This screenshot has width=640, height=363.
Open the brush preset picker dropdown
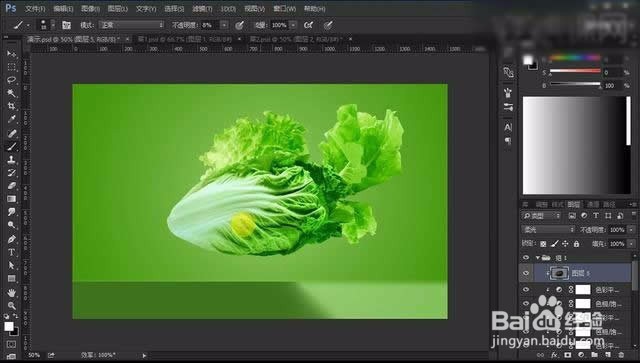pos(53,25)
